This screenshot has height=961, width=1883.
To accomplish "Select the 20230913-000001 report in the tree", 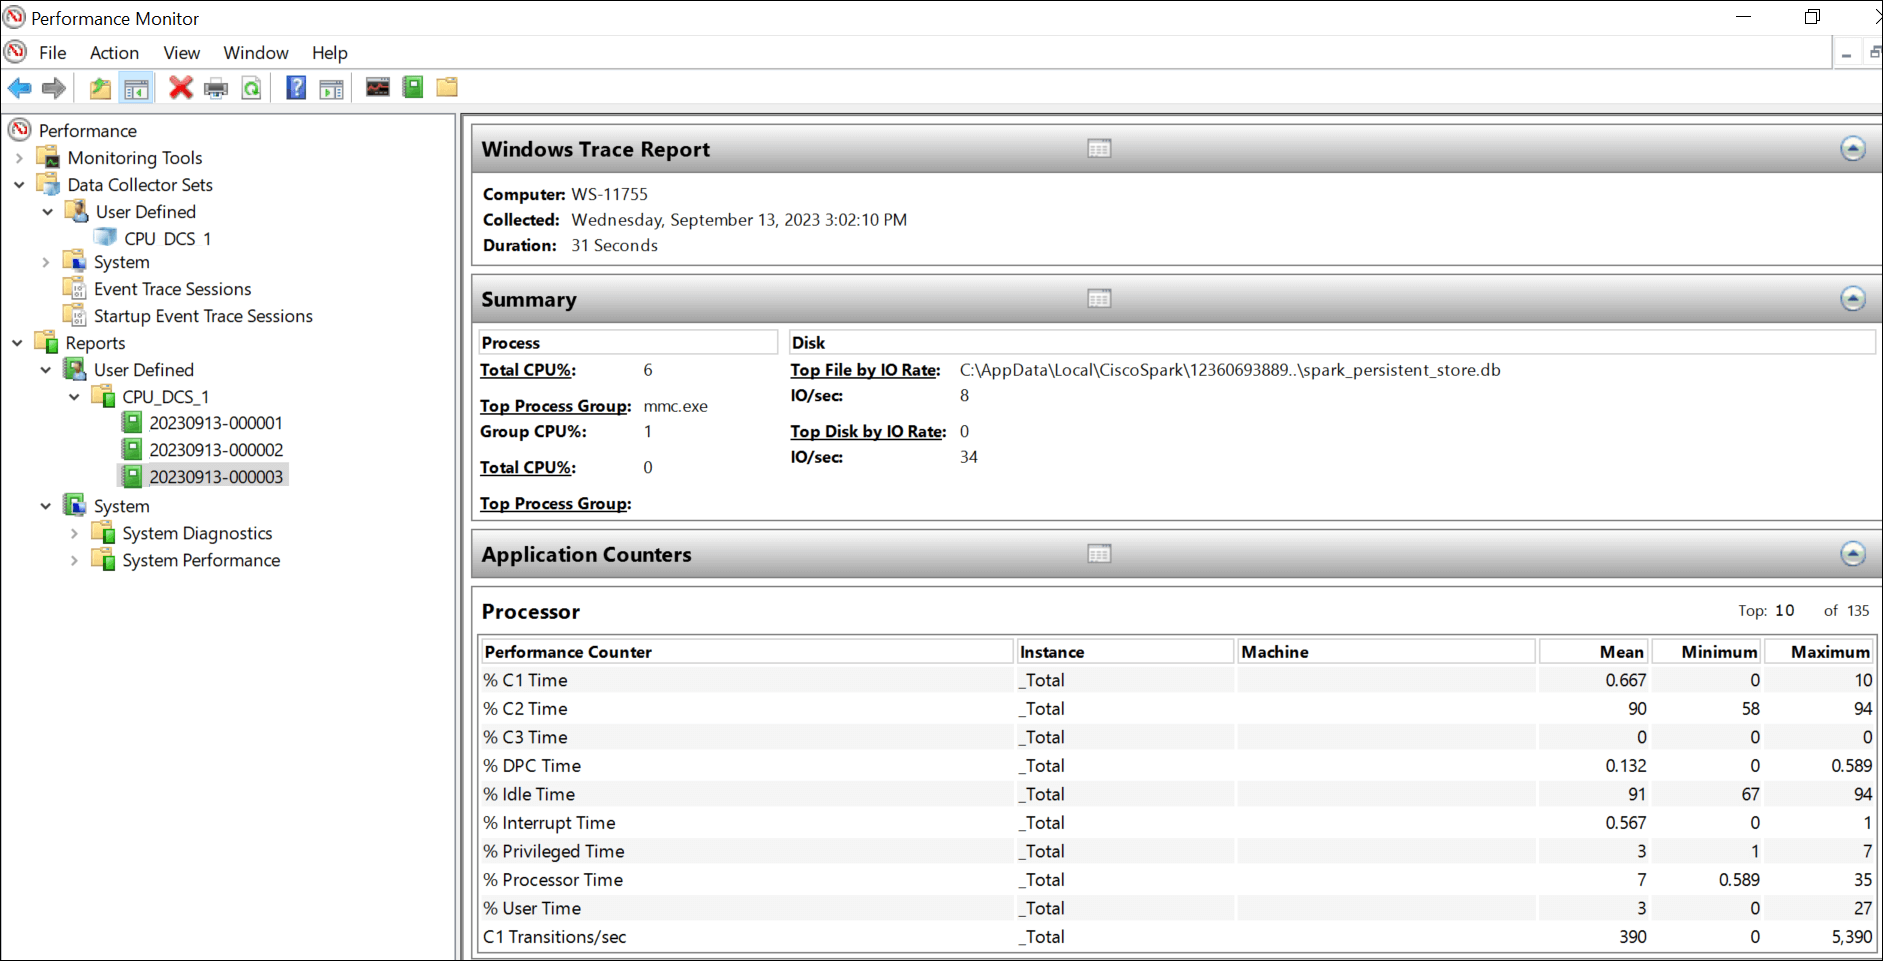I will [x=216, y=422].
